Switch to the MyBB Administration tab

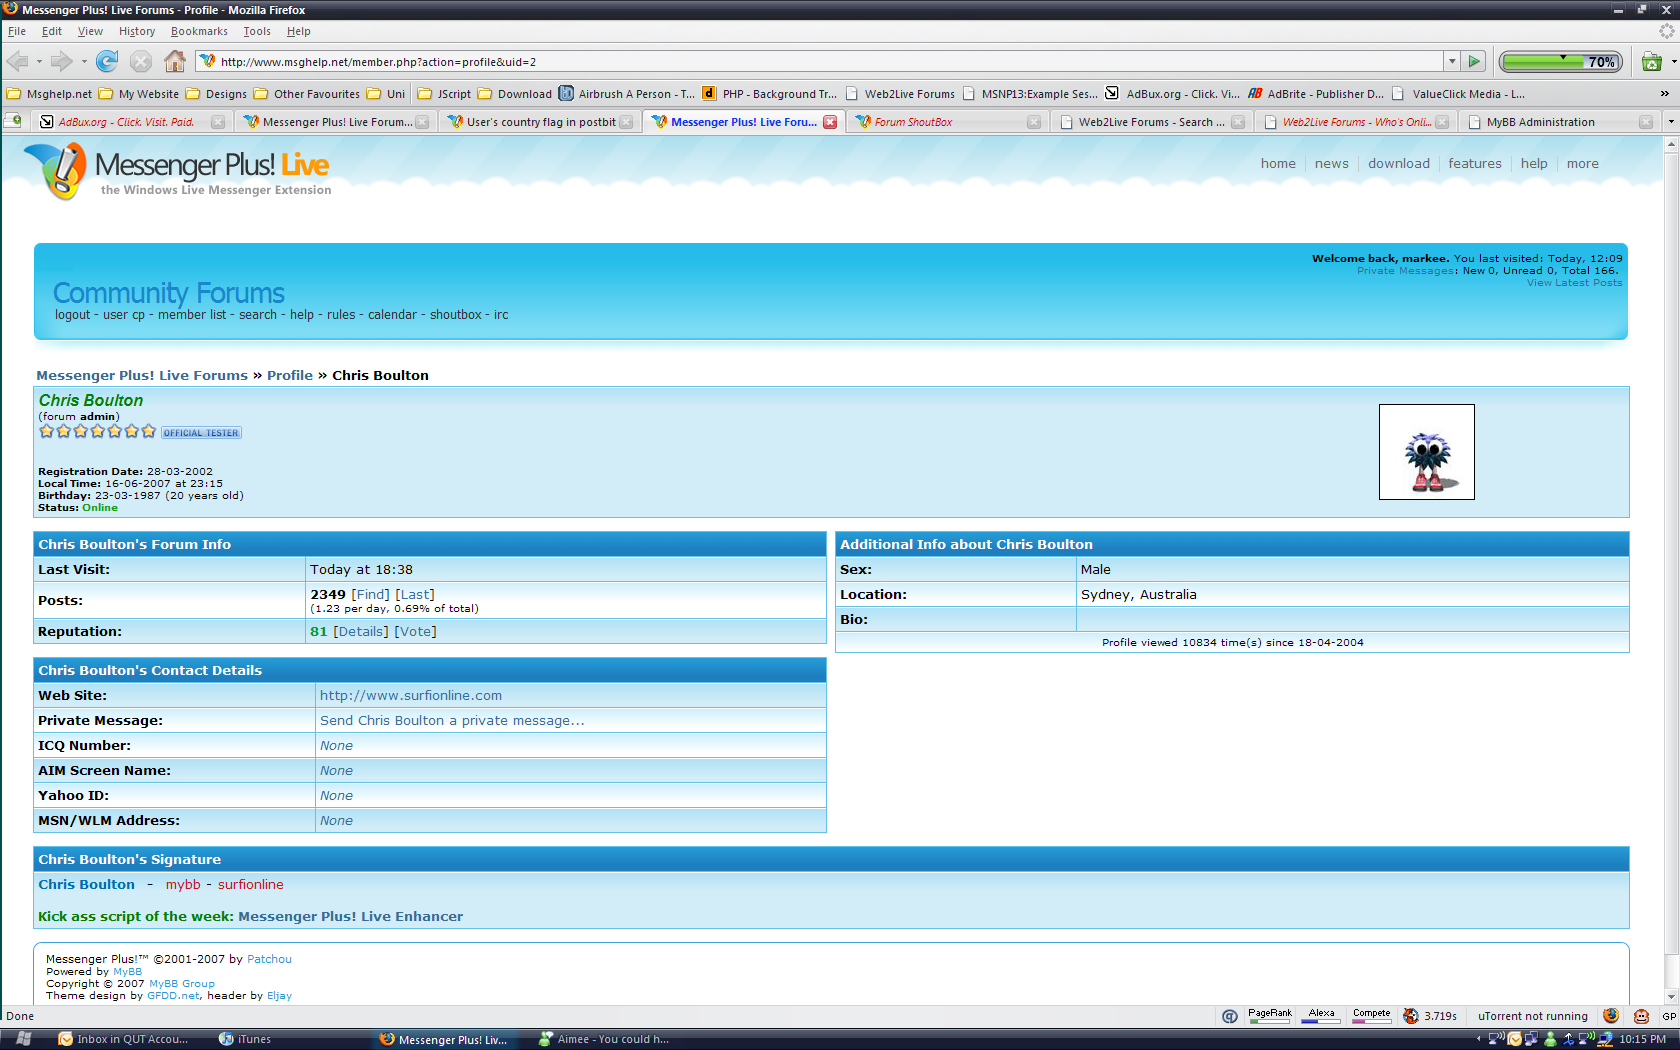click(1560, 122)
